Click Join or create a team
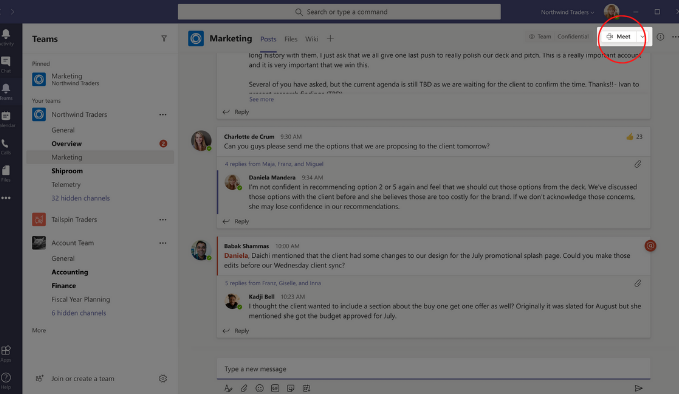 click(83, 378)
